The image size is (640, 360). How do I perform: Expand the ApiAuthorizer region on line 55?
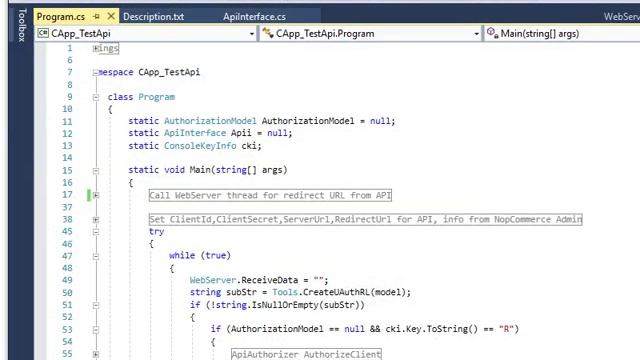point(96,354)
